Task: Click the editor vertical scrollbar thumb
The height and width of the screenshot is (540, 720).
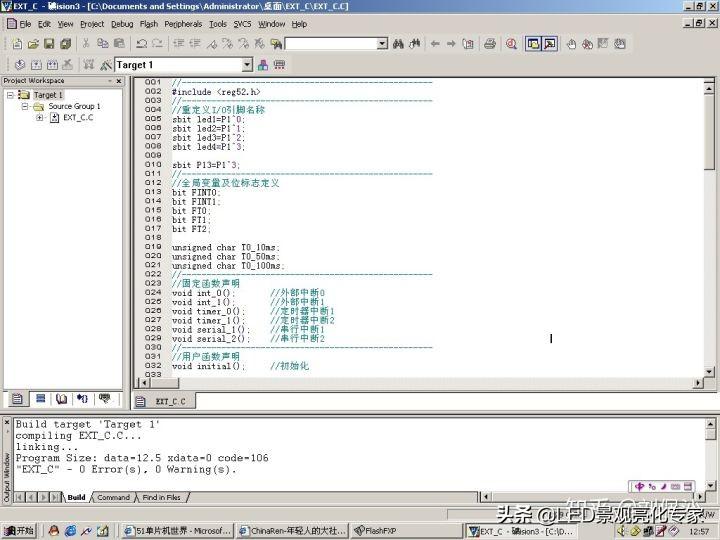Action: point(709,130)
